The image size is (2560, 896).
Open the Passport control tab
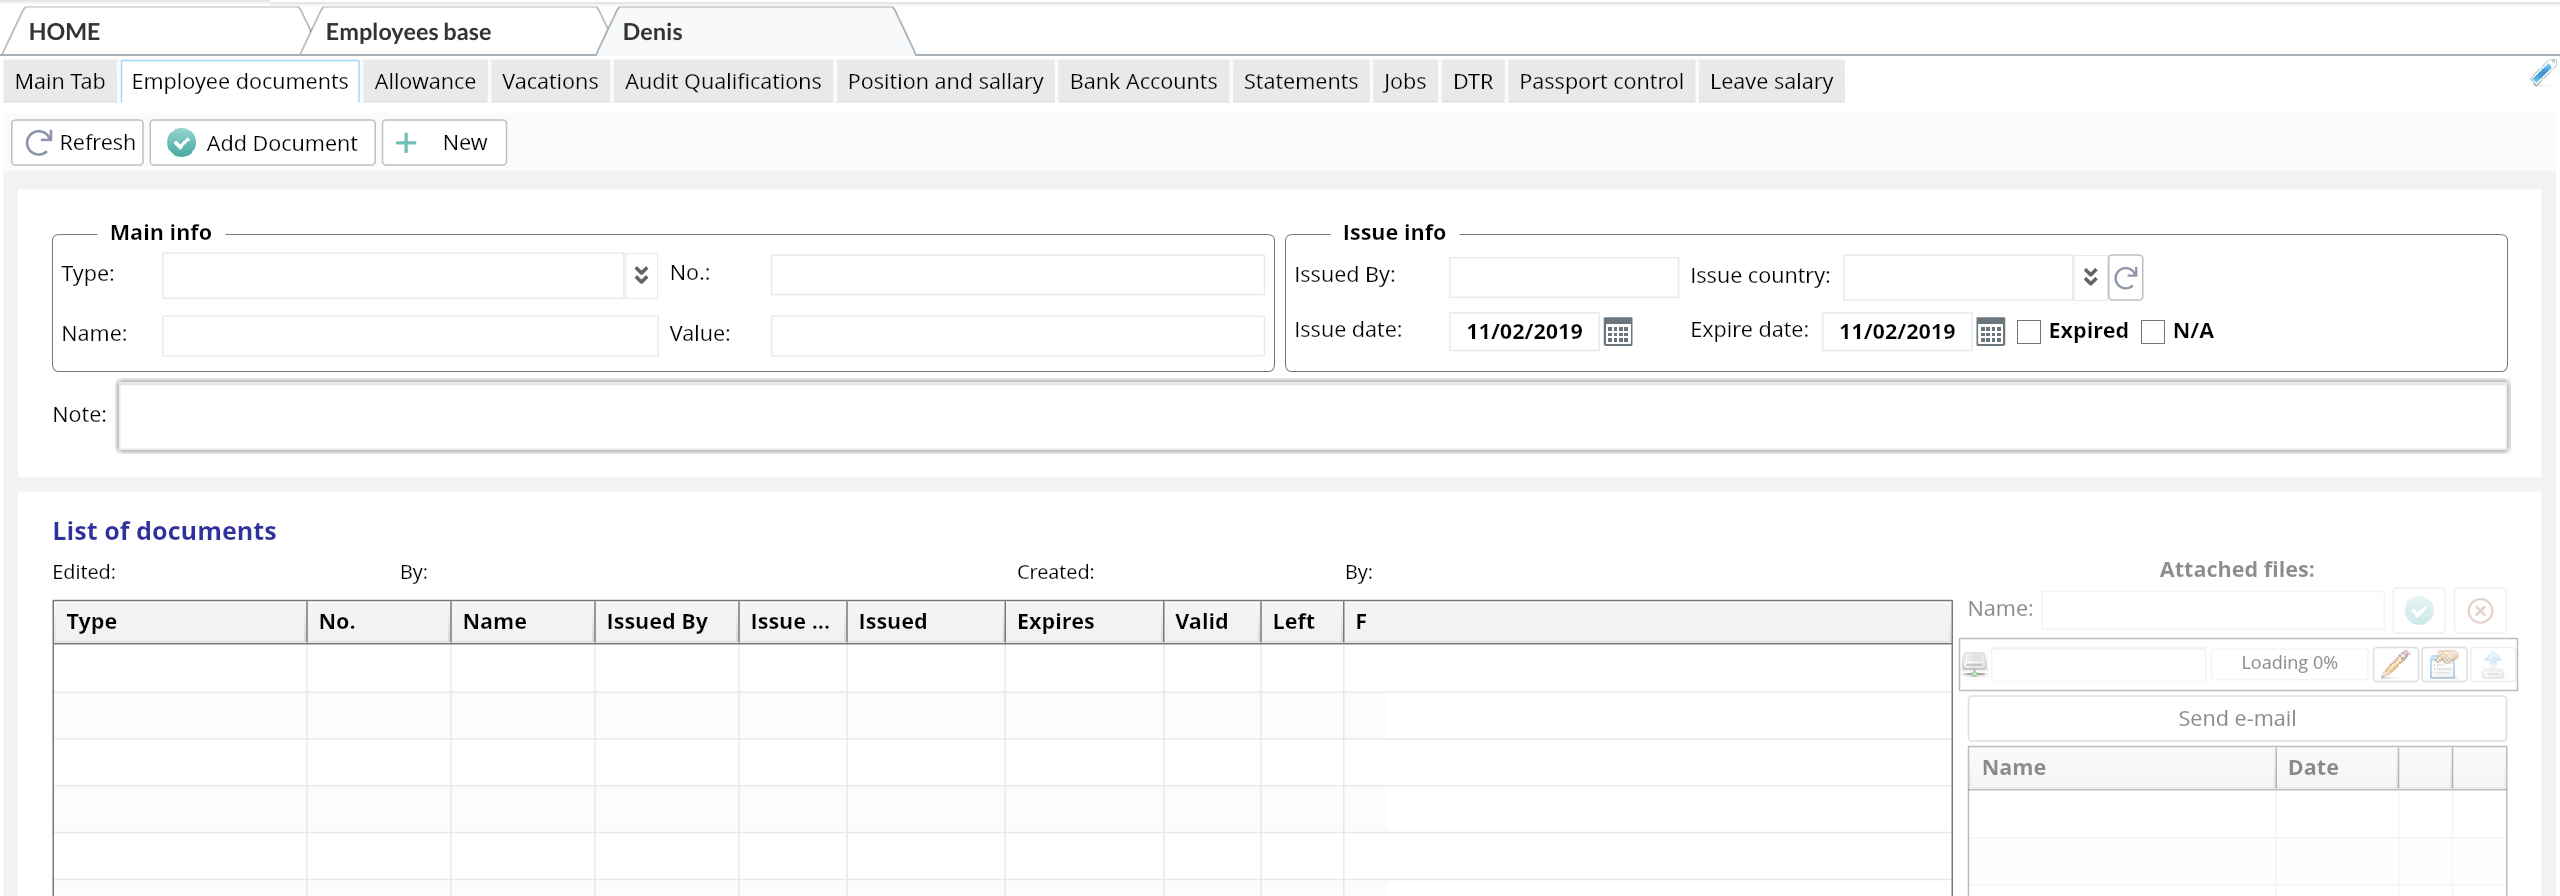point(1600,82)
